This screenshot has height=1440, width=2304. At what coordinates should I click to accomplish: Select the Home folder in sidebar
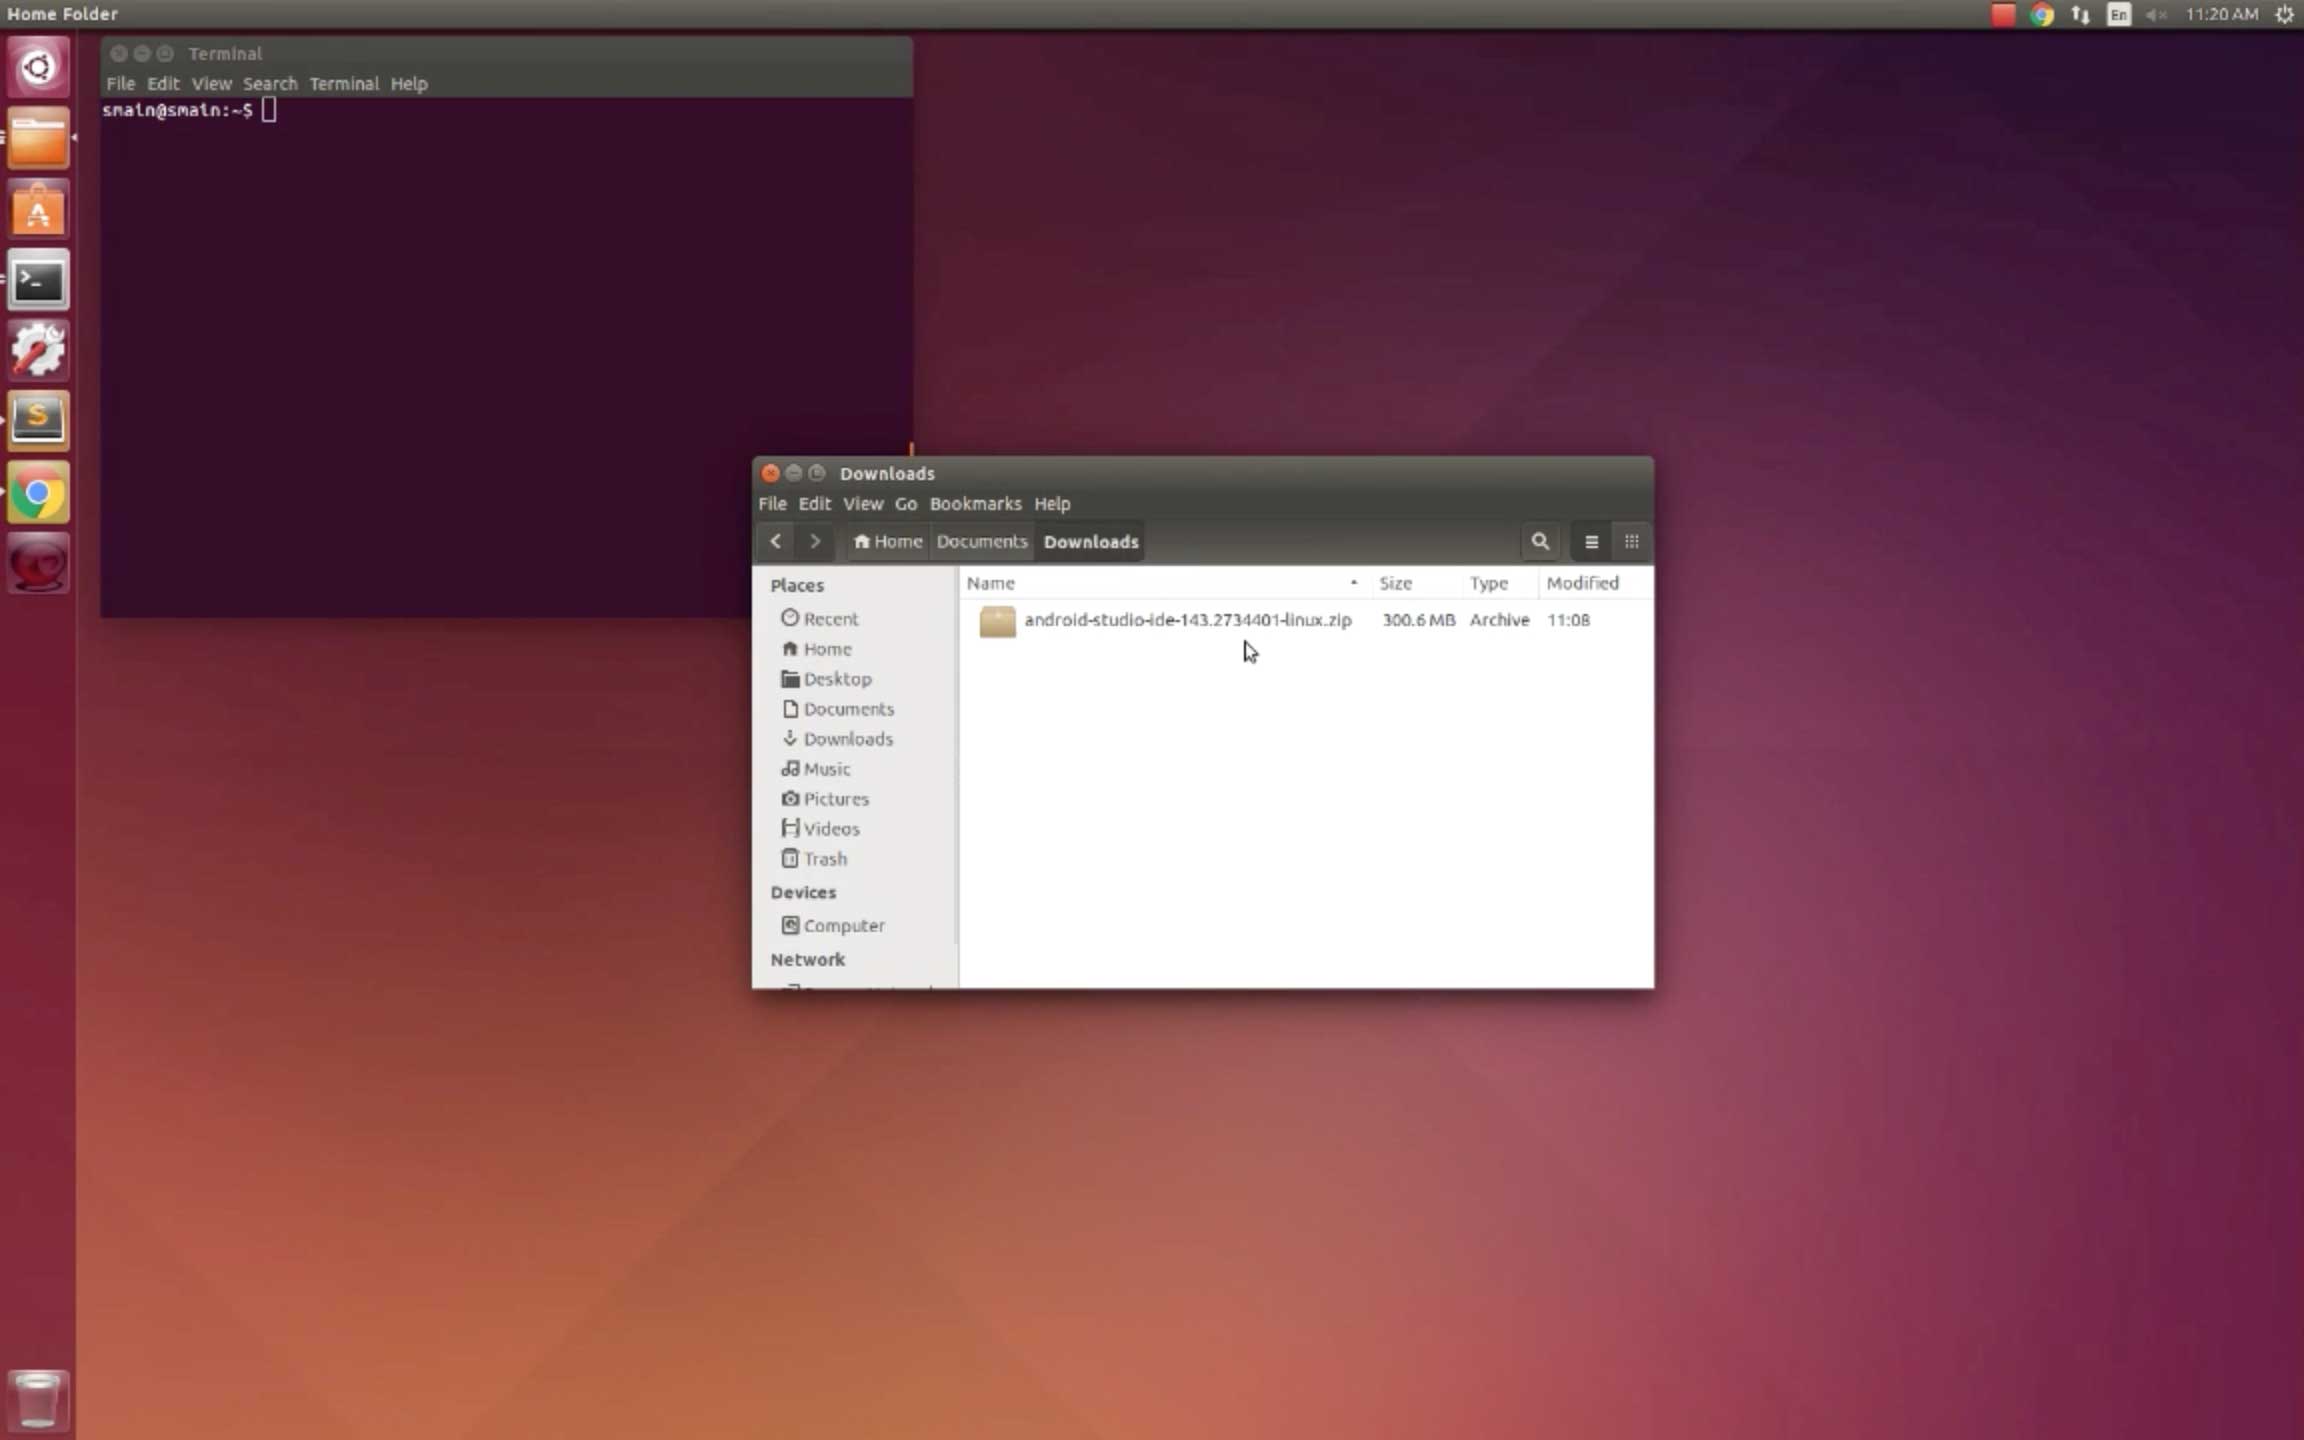click(x=826, y=647)
